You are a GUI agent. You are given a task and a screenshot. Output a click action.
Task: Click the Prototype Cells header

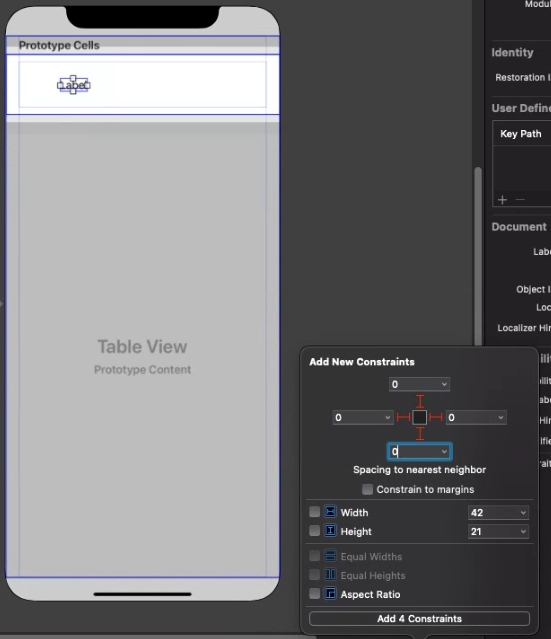click(x=59, y=45)
